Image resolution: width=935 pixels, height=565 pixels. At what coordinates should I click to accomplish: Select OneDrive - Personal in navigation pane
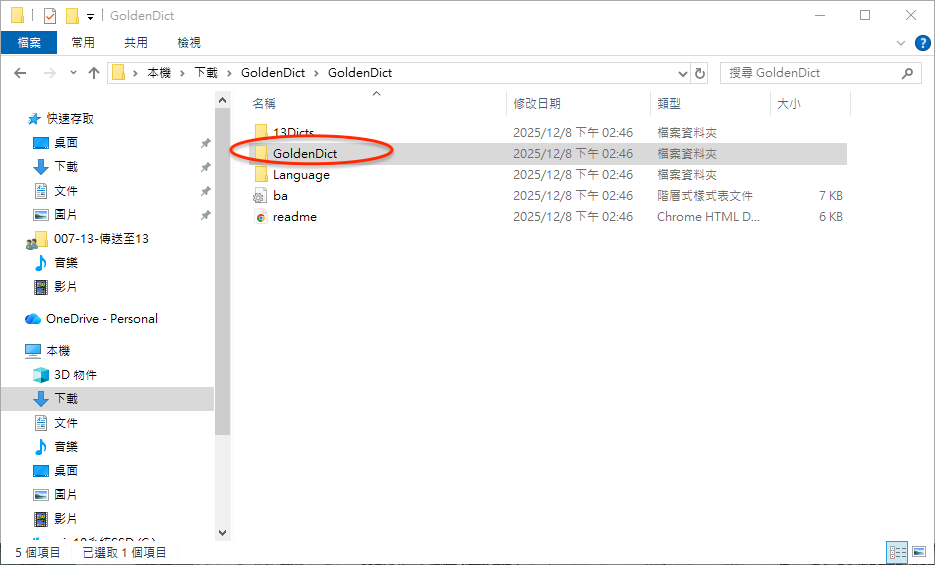[x=101, y=319]
